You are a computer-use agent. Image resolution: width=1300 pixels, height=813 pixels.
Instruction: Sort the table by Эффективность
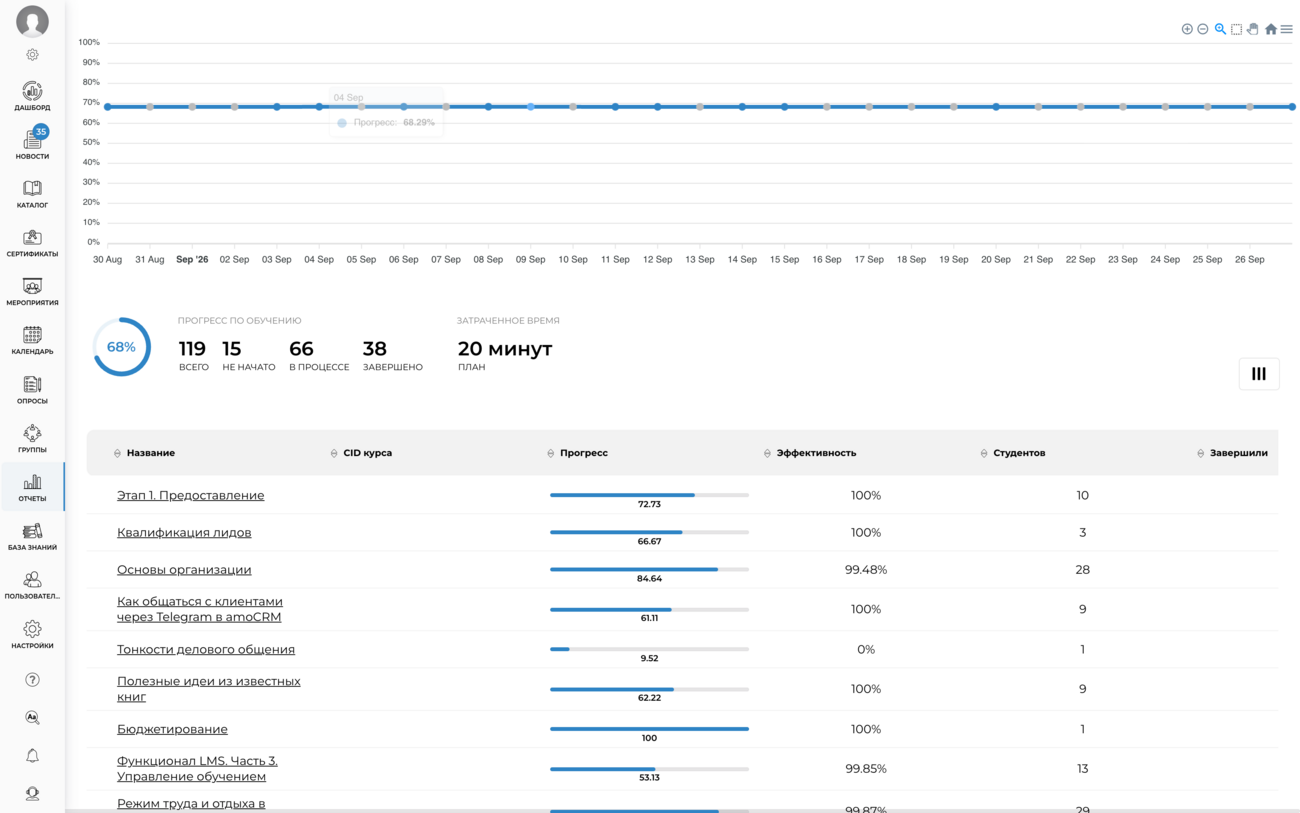(x=810, y=453)
